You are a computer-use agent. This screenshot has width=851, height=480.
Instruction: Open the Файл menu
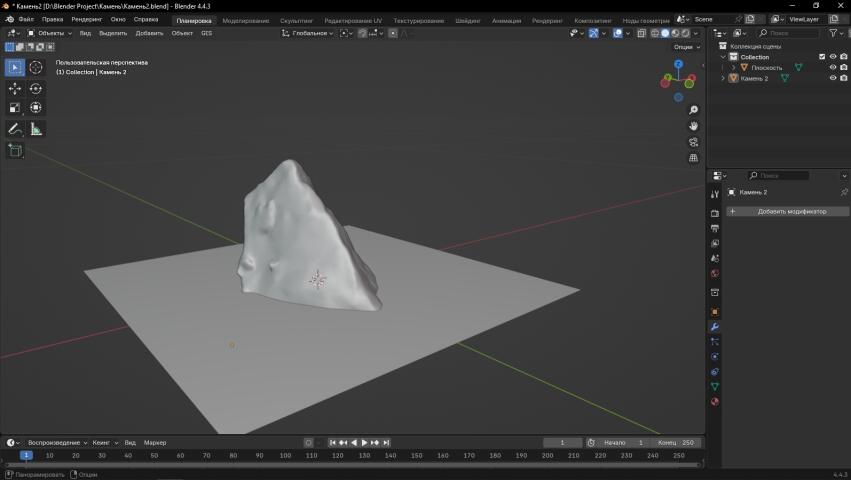point(26,20)
